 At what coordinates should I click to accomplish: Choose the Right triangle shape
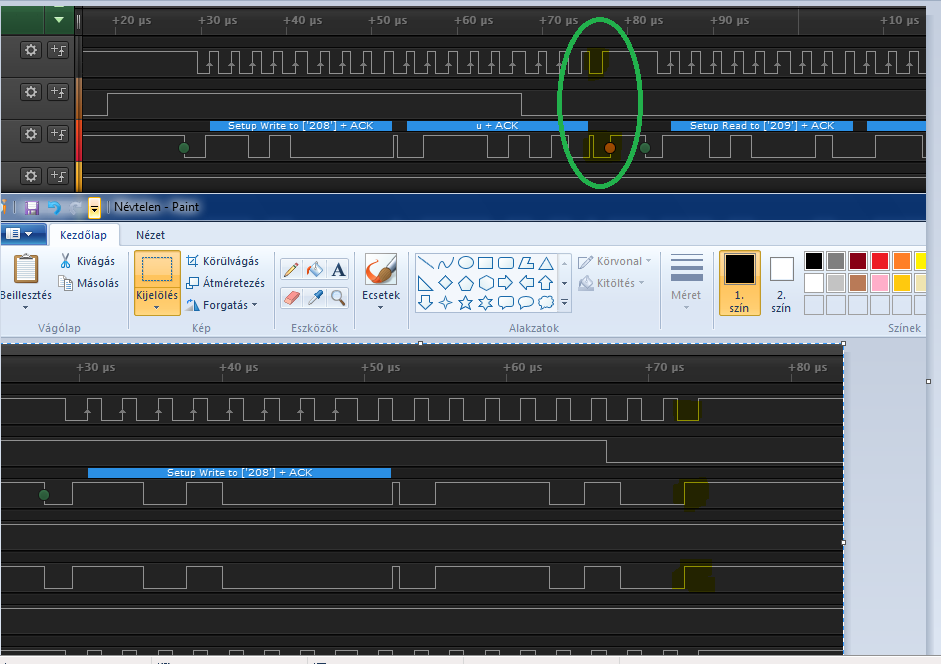coord(425,283)
